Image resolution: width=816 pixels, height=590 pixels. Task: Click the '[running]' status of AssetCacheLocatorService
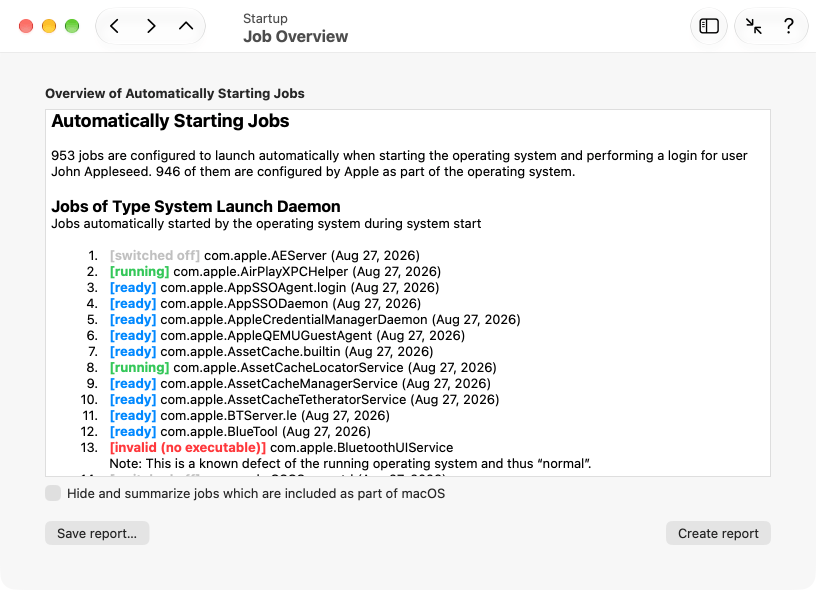point(139,368)
